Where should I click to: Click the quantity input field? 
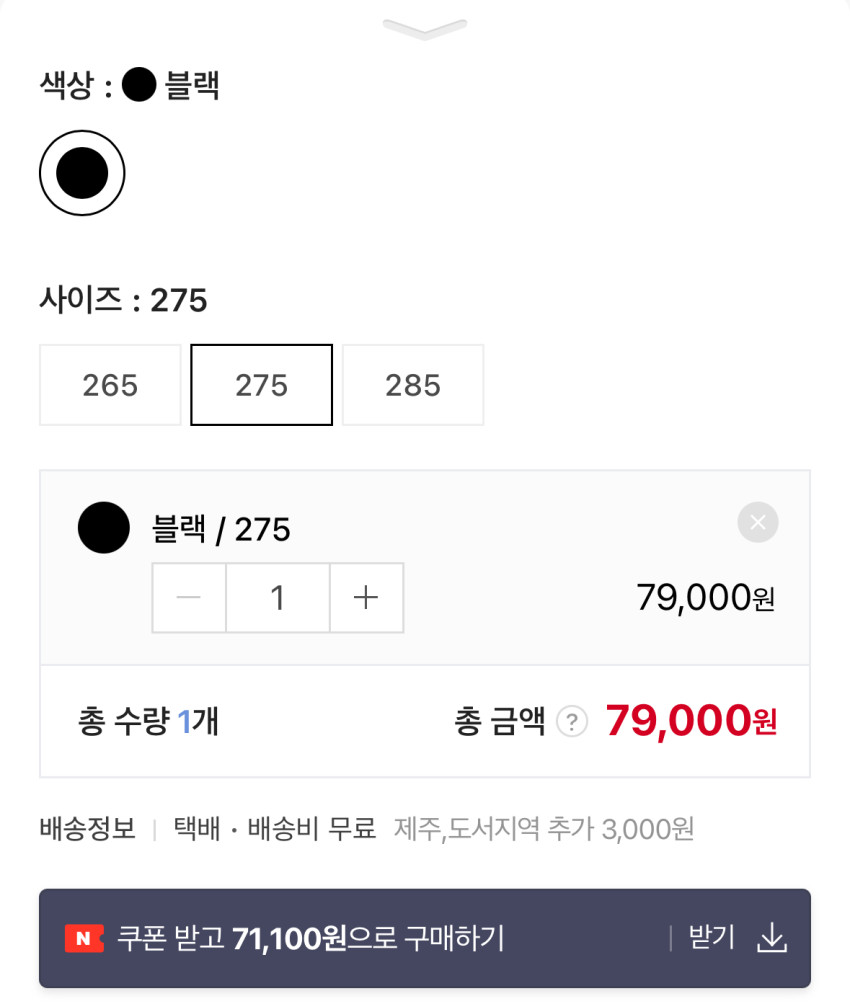278,598
